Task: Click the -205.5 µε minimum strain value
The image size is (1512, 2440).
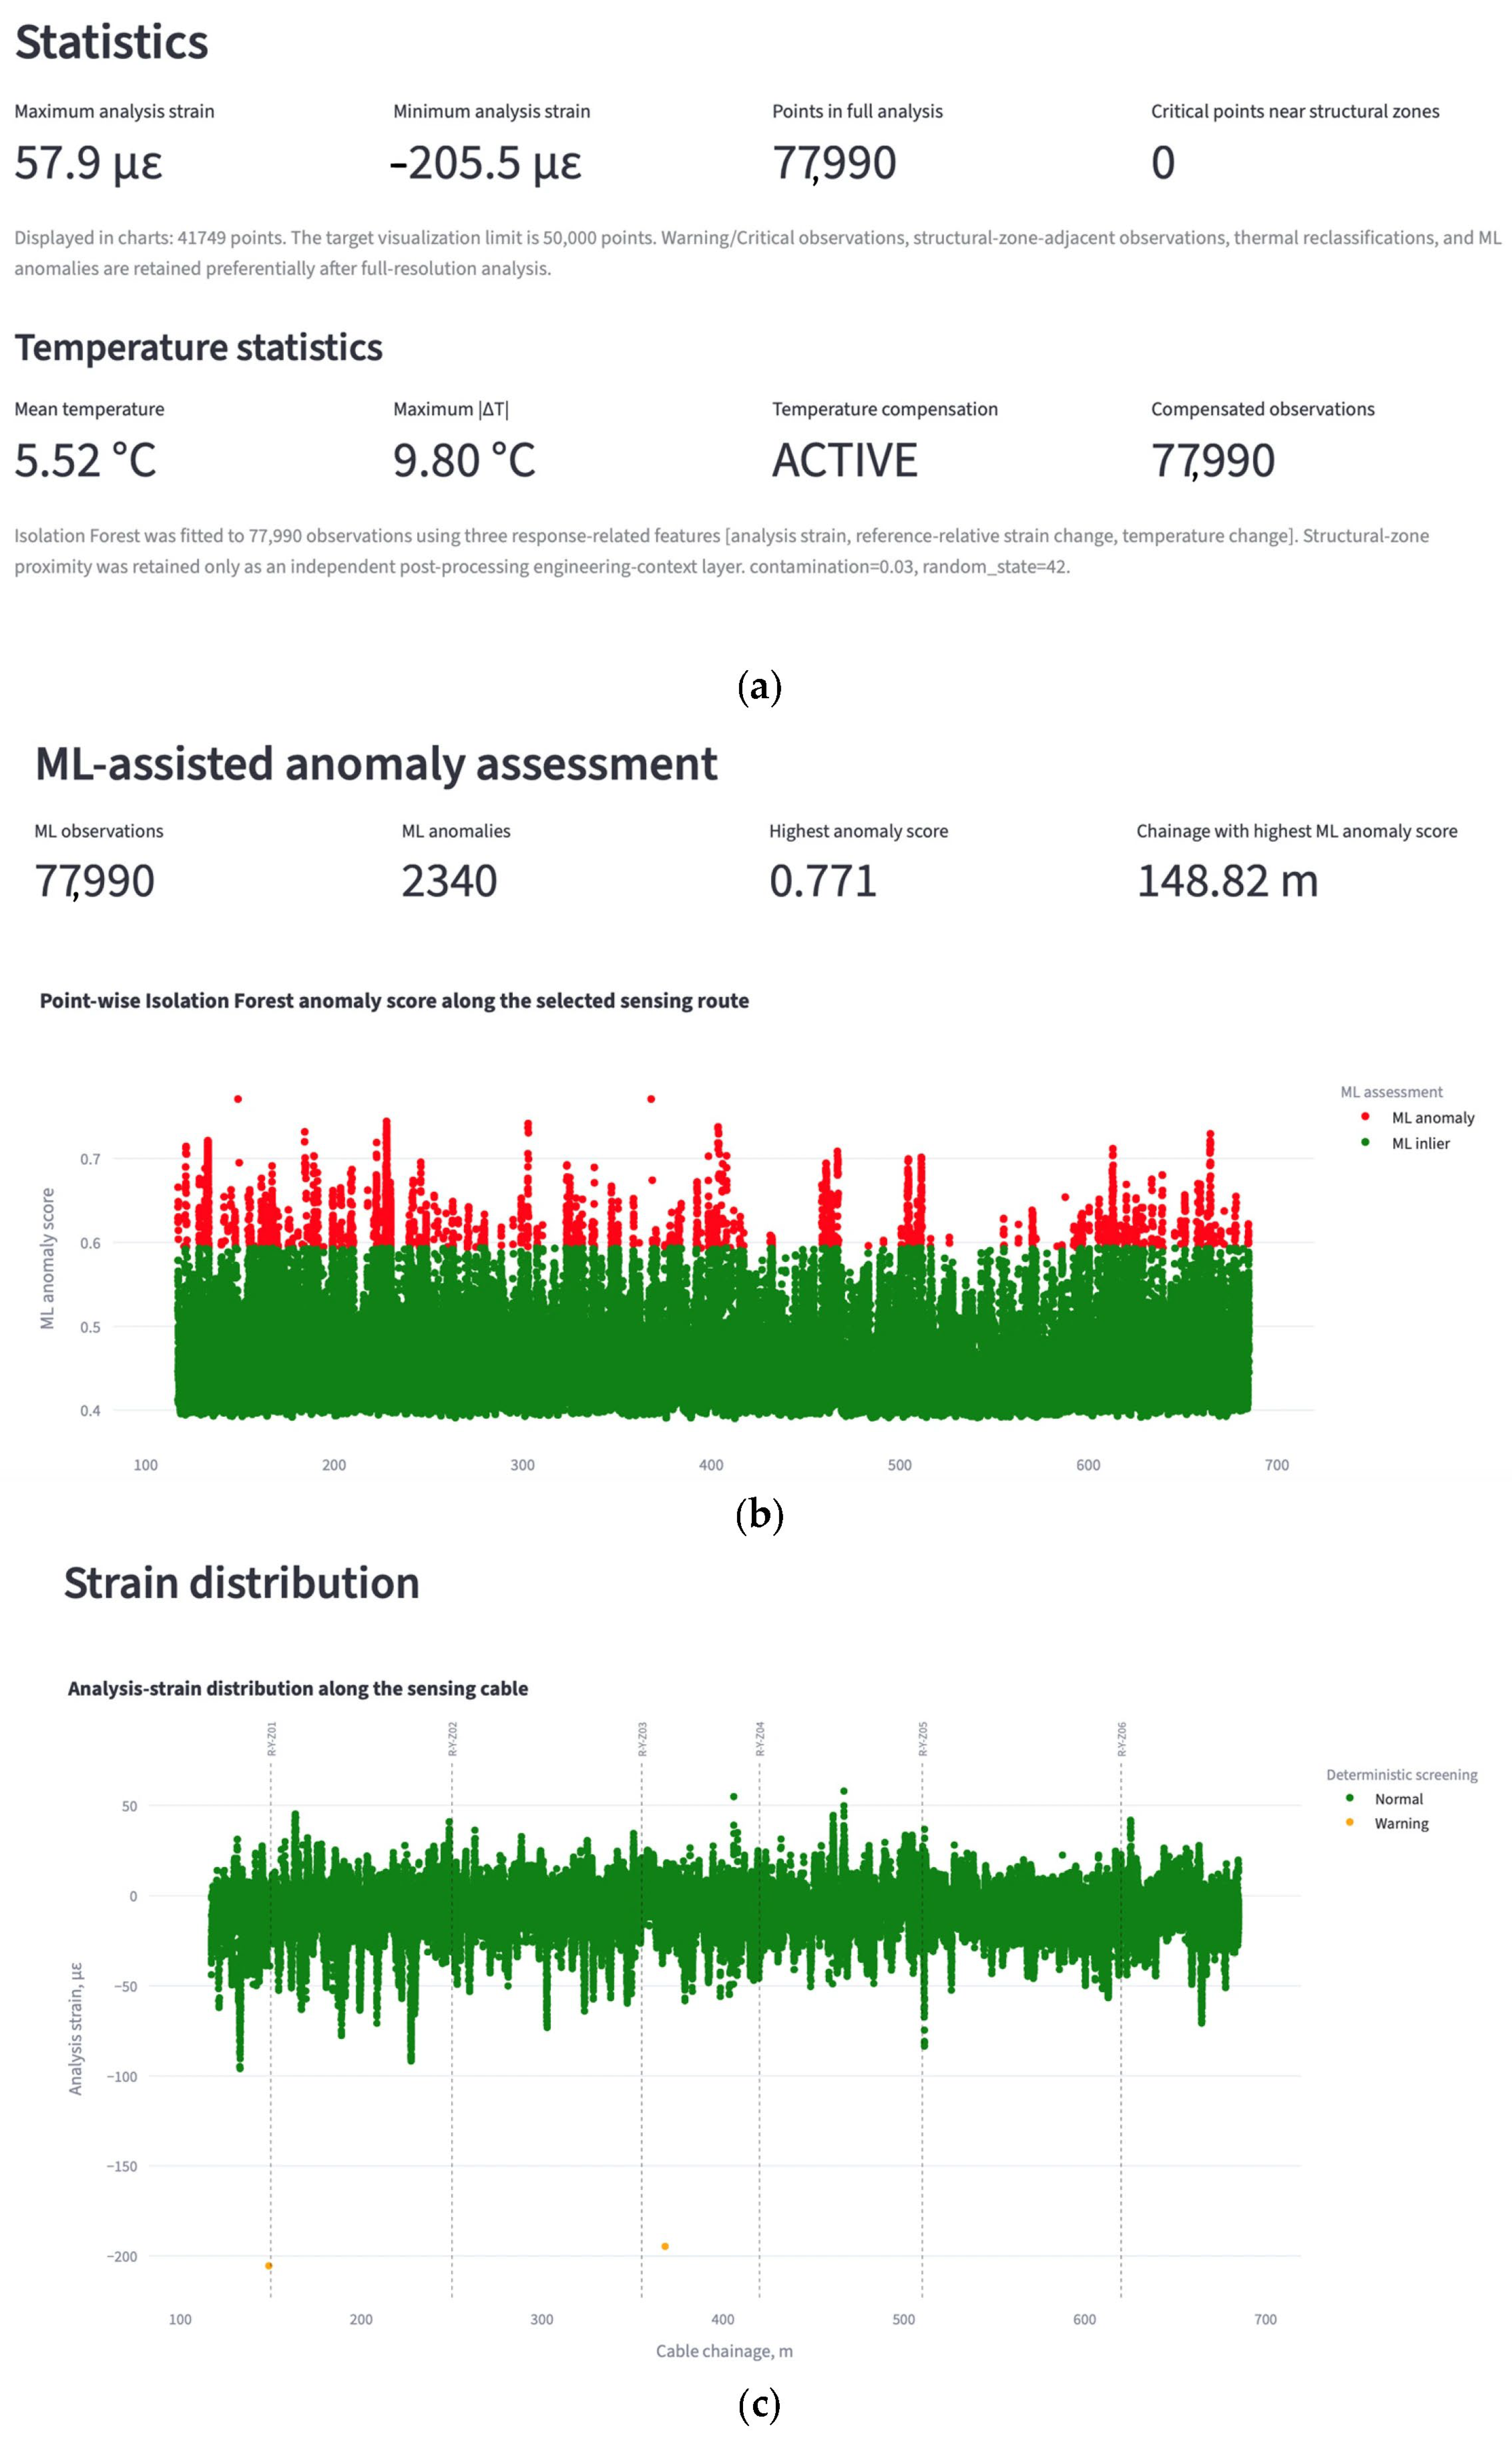Action: coord(486,163)
